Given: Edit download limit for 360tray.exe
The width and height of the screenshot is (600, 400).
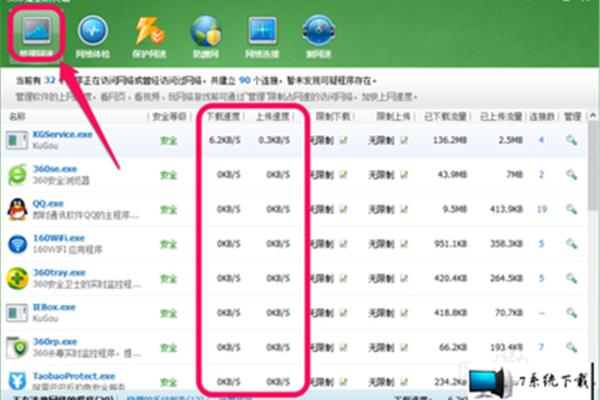Looking at the screenshot, I should coord(343,278).
